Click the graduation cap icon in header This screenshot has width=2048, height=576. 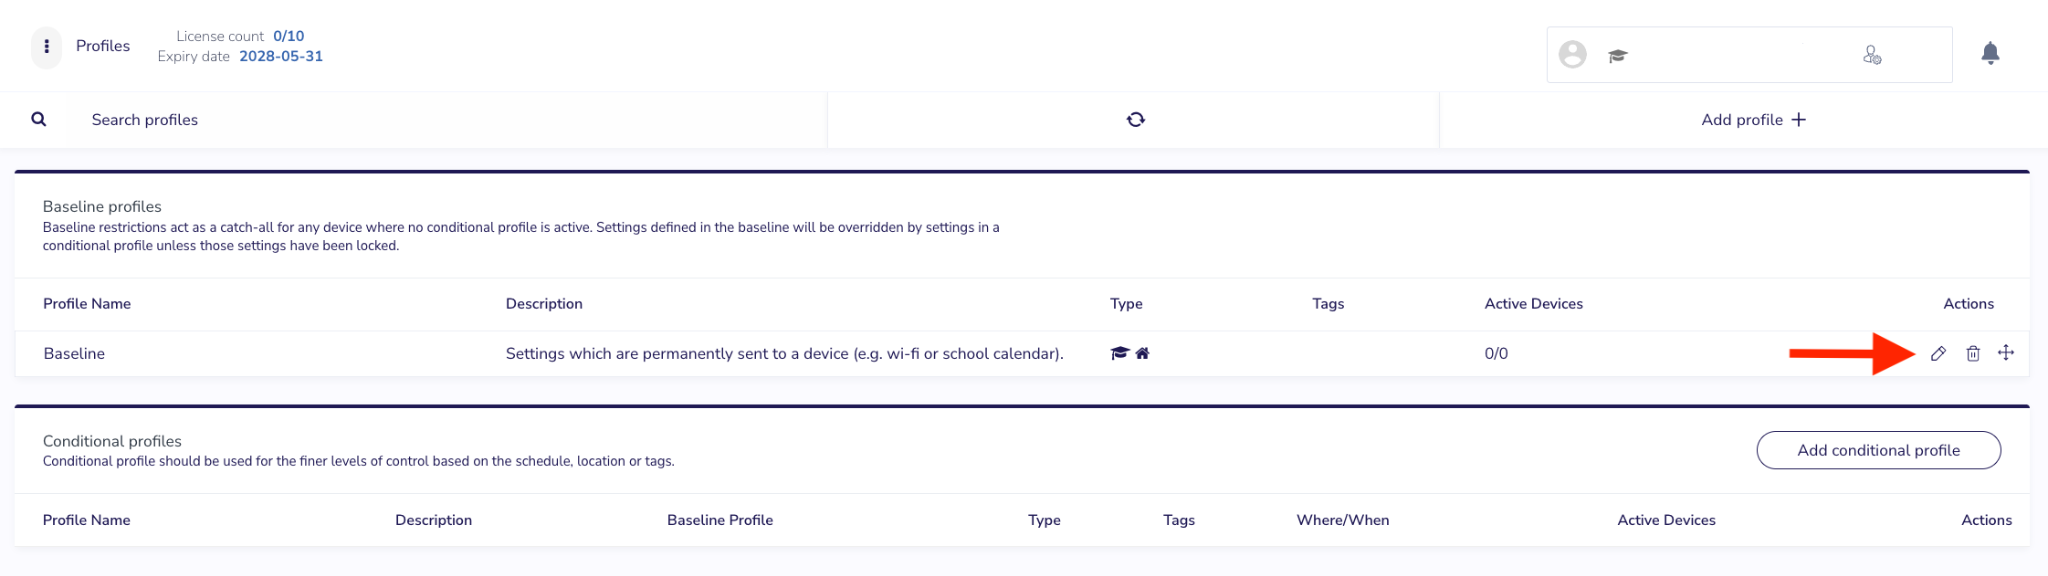coord(1618,56)
